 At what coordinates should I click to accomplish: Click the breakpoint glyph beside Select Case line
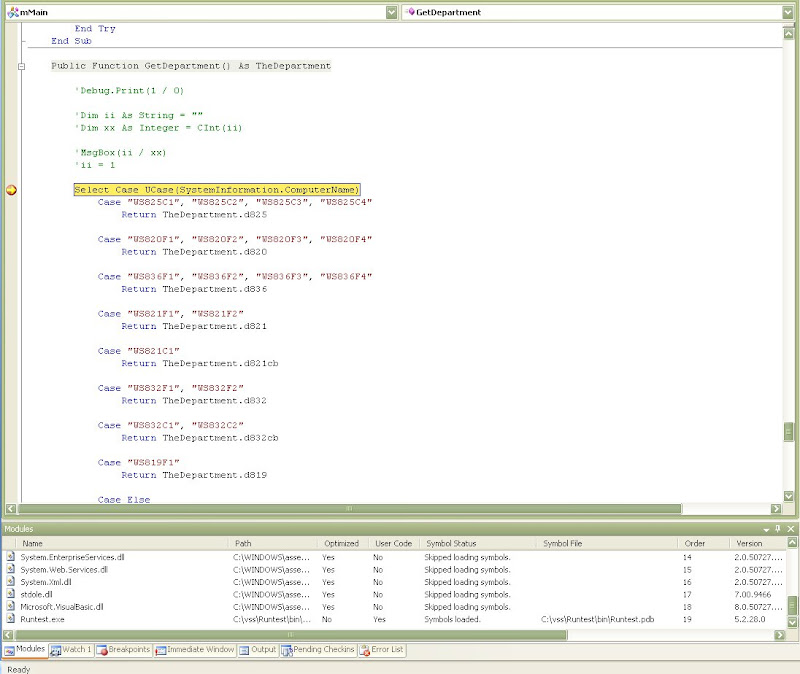coord(12,190)
